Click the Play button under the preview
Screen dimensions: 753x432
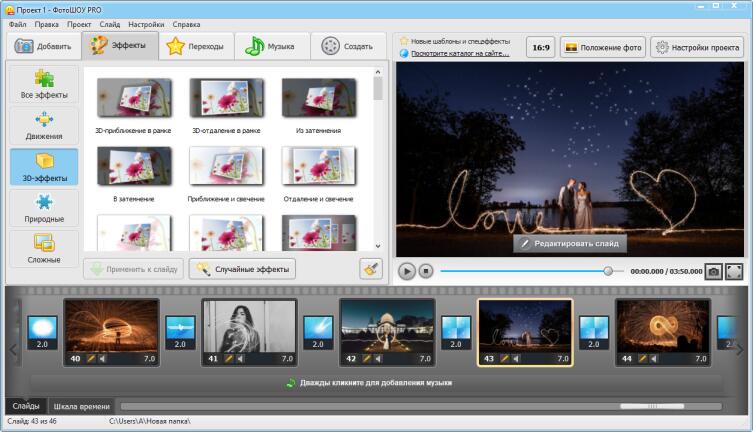pyautogui.click(x=406, y=271)
